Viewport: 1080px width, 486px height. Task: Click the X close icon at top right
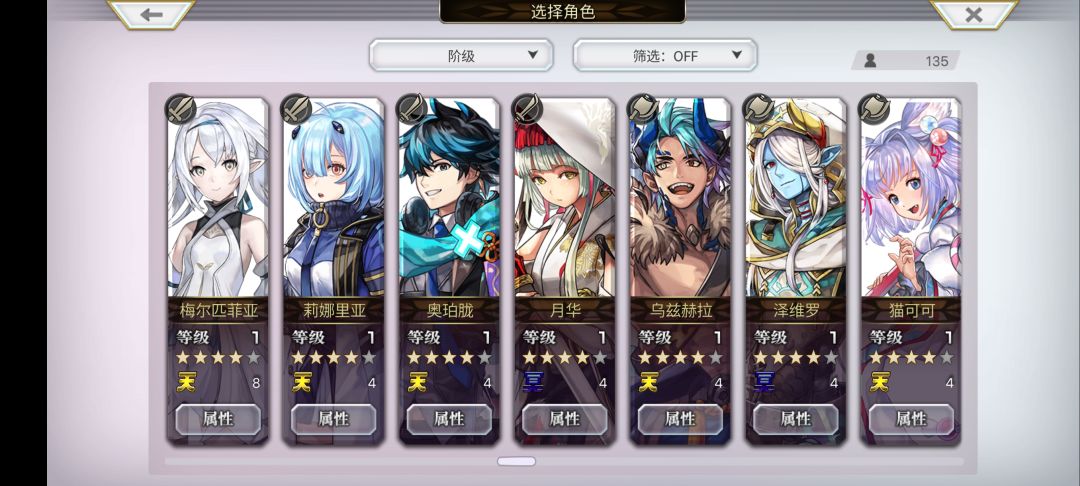(x=973, y=14)
